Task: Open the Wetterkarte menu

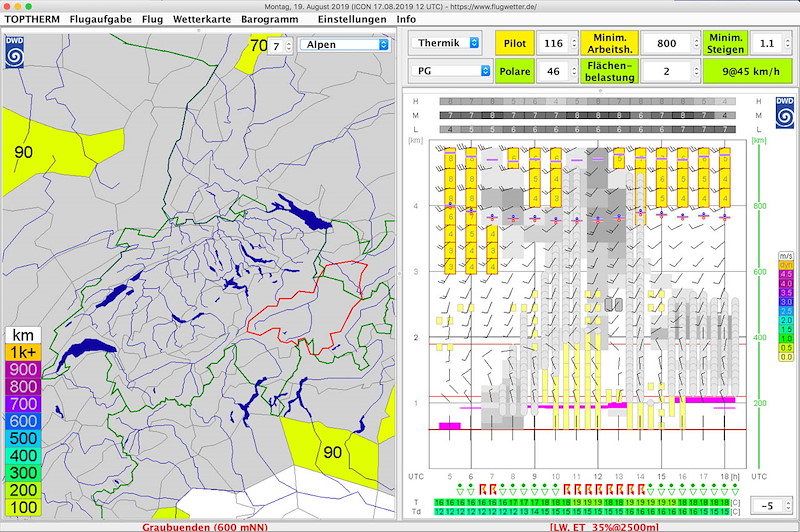Action: tap(202, 19)
